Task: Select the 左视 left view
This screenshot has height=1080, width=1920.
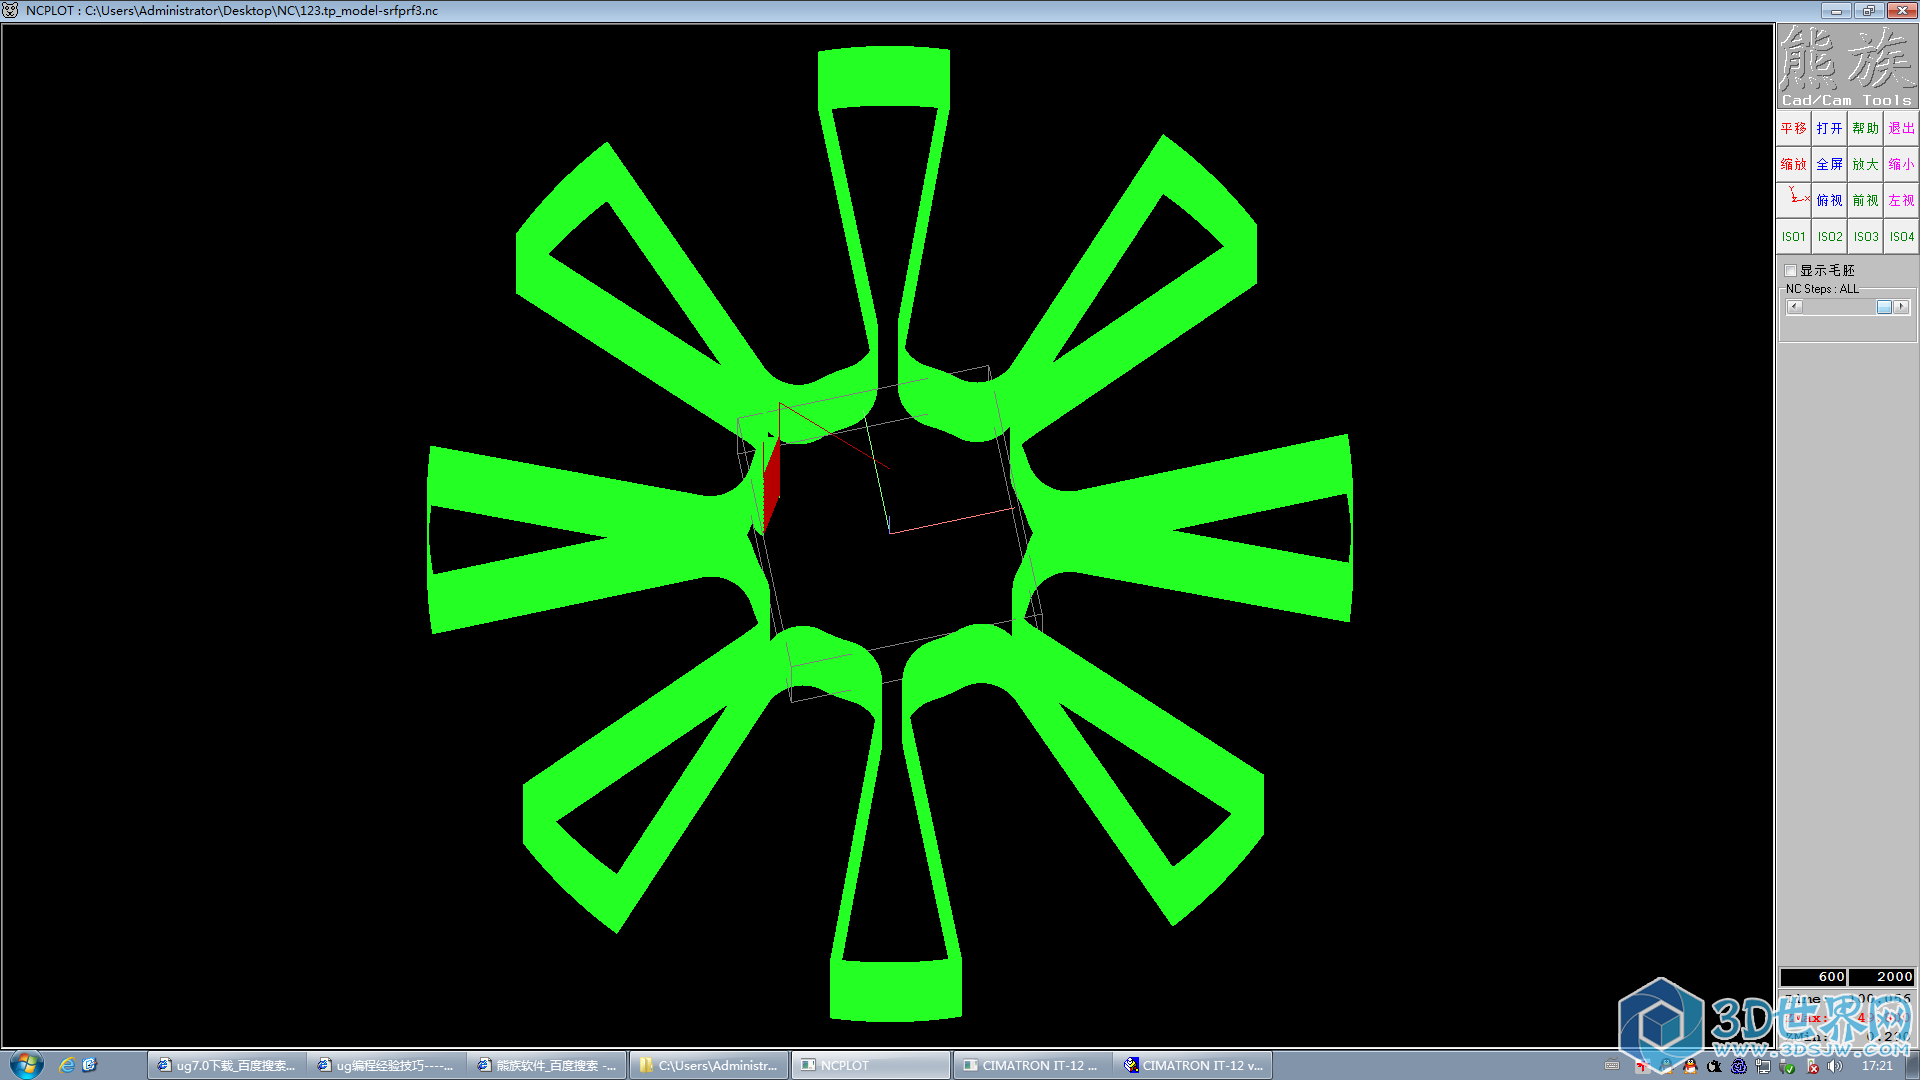Action: pyautogui.click(x=1901, y=200)
